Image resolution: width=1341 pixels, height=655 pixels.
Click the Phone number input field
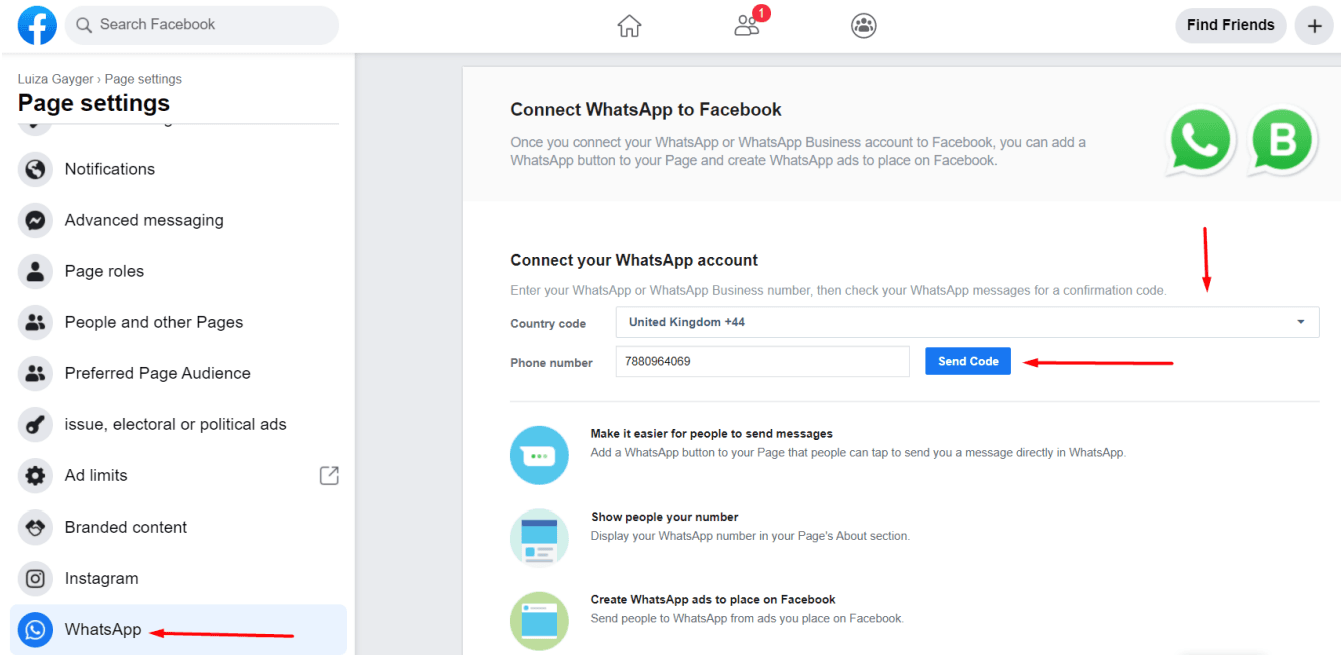click(763, 361)
